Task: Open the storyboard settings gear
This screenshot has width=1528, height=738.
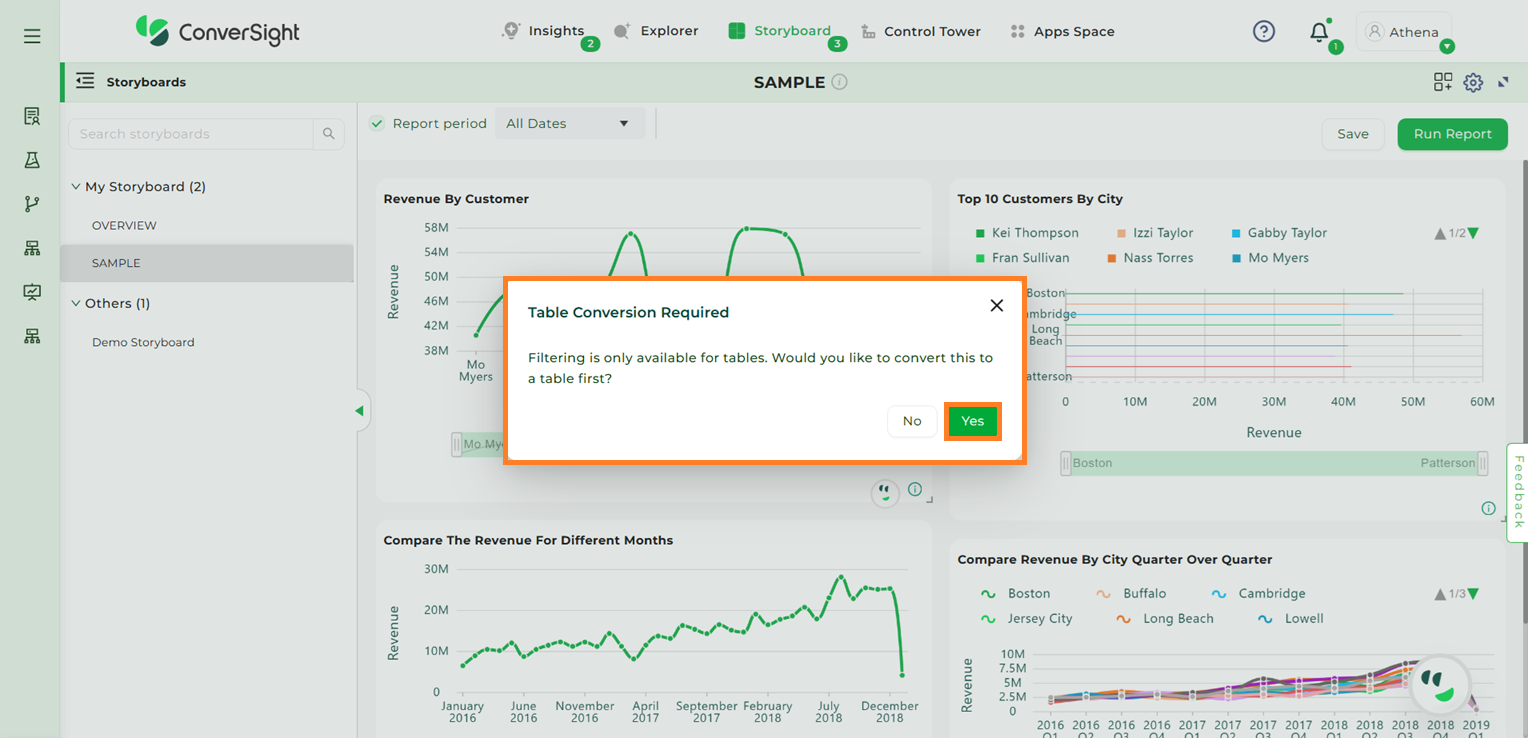Action: pos(1472,83)
